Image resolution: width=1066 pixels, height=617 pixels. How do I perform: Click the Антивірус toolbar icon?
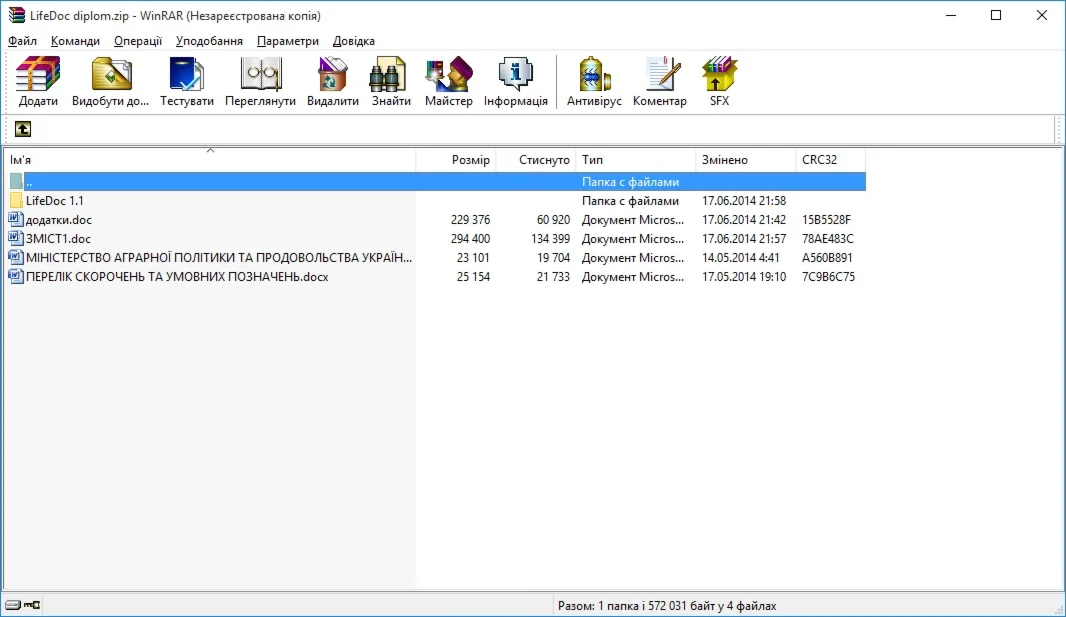[594, 74]
